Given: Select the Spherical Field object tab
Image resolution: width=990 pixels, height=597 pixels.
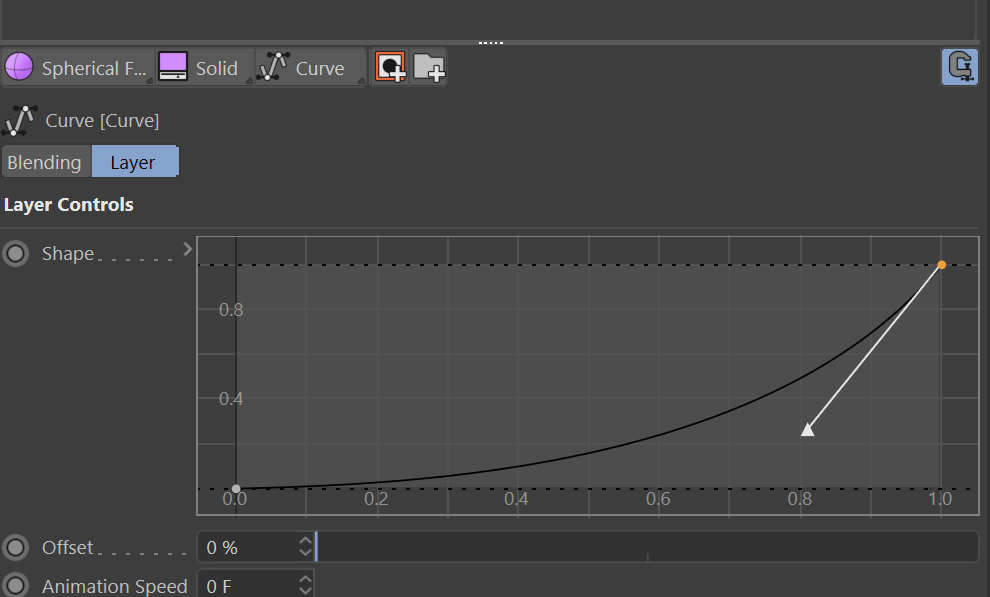Looking at the screenshot, I should point(78,68).
